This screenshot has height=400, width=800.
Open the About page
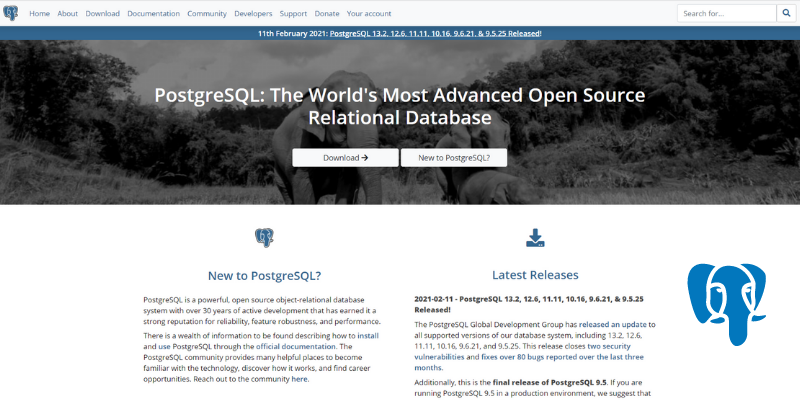tap(67, 14)
